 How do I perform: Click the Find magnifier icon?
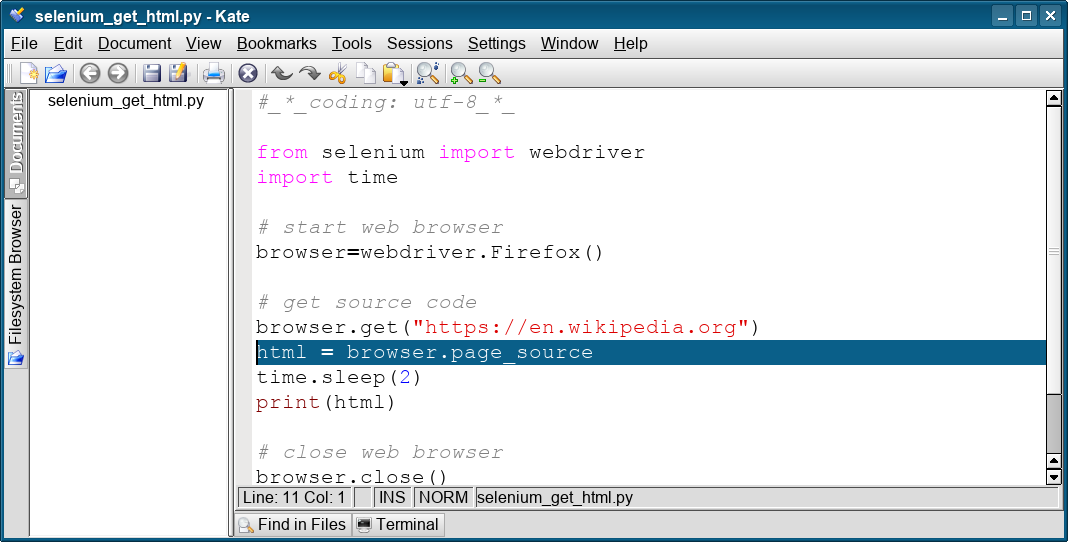[x=427, y=73]
